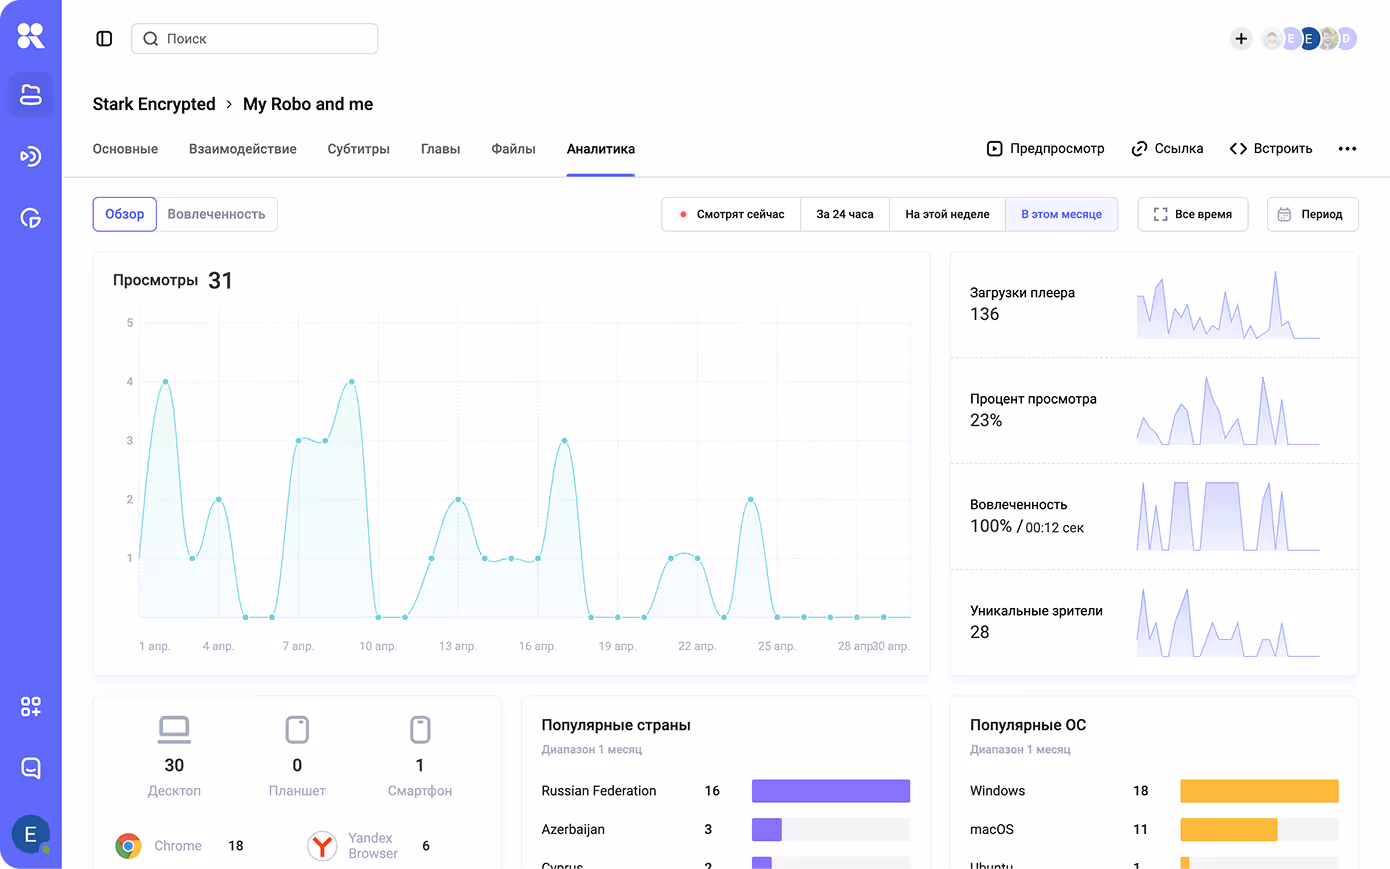The height and width of the screenshot is (869, 1390).
Task: Click the macOS row label
Action: coord(992,830)
